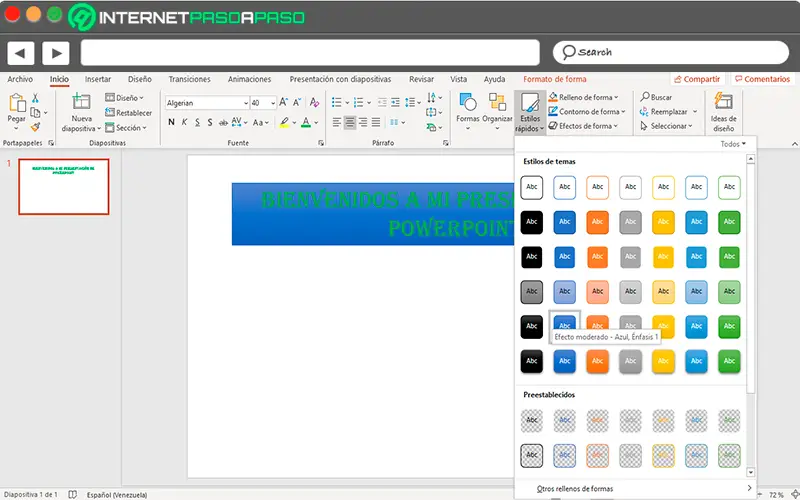Open Relleno de forma dropdown
The height and width of the screenshot is (500, 800).
click(x=583, y=97)
